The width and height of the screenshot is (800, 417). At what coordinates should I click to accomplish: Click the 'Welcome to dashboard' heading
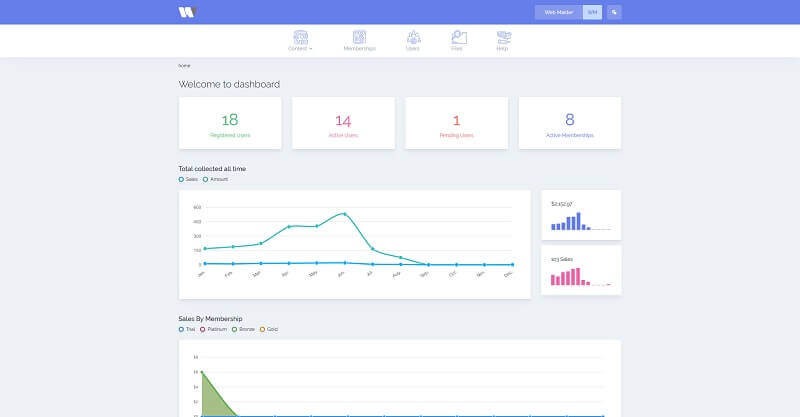(229, 84)
